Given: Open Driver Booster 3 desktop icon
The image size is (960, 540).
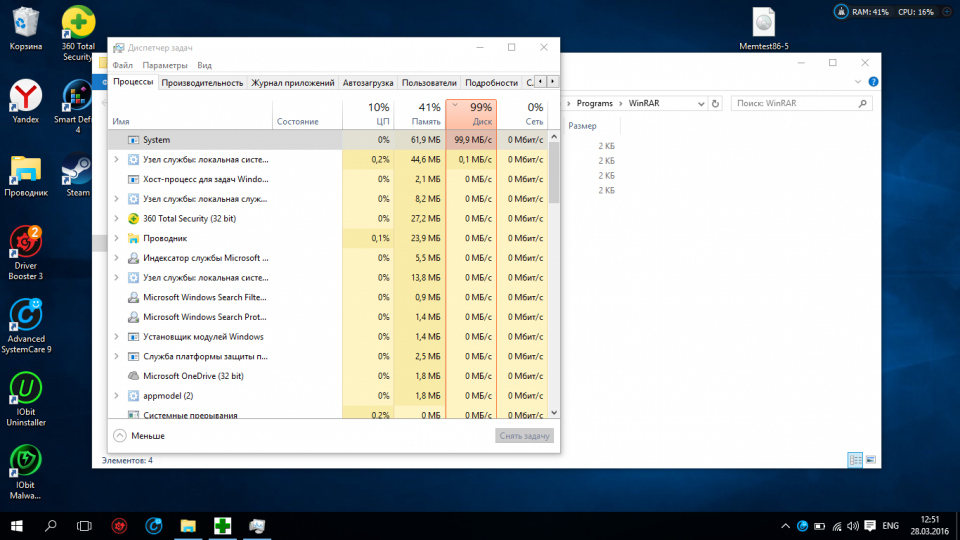Looking at the screenshot, I should point(25,245).
